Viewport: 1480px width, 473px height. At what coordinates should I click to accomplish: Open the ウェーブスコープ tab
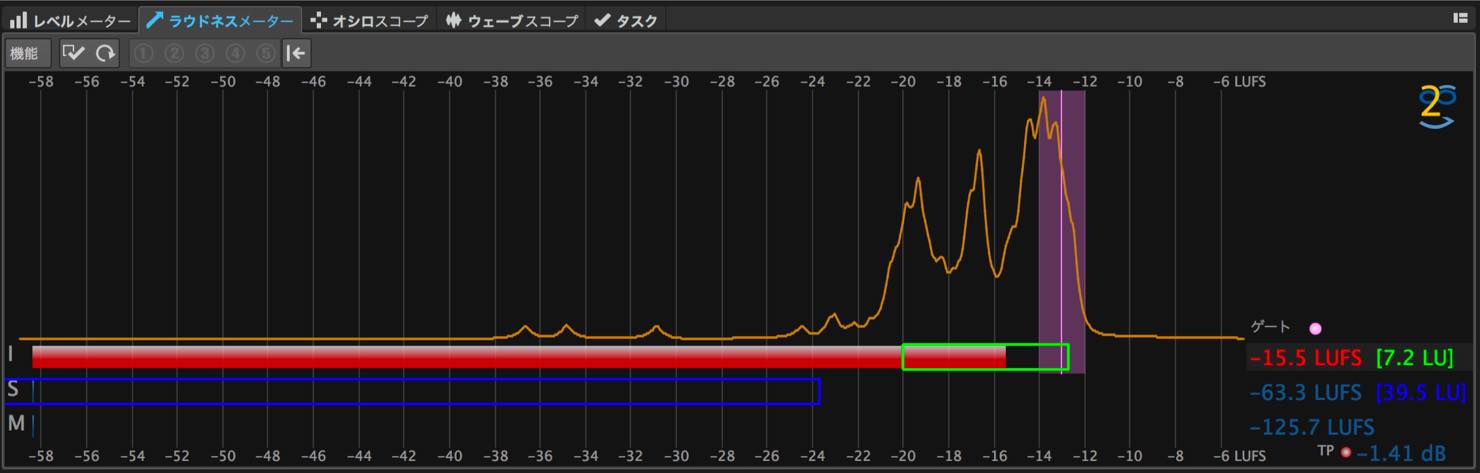click(x=511, y=20)
